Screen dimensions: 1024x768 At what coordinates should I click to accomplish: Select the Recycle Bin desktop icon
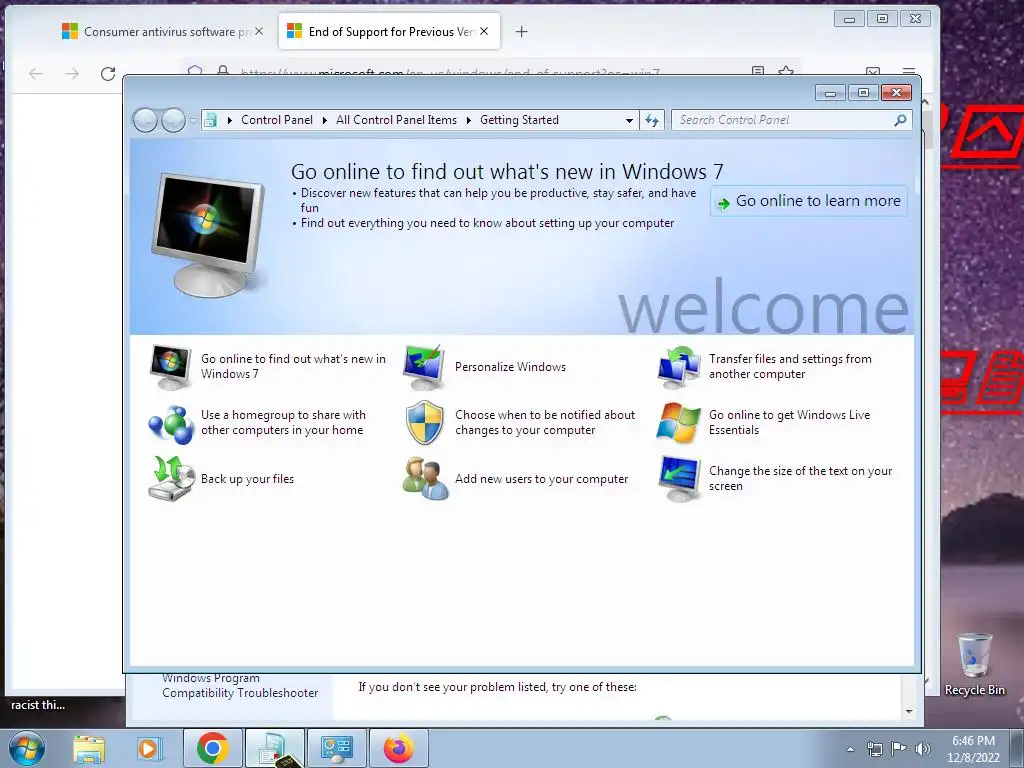974,664
